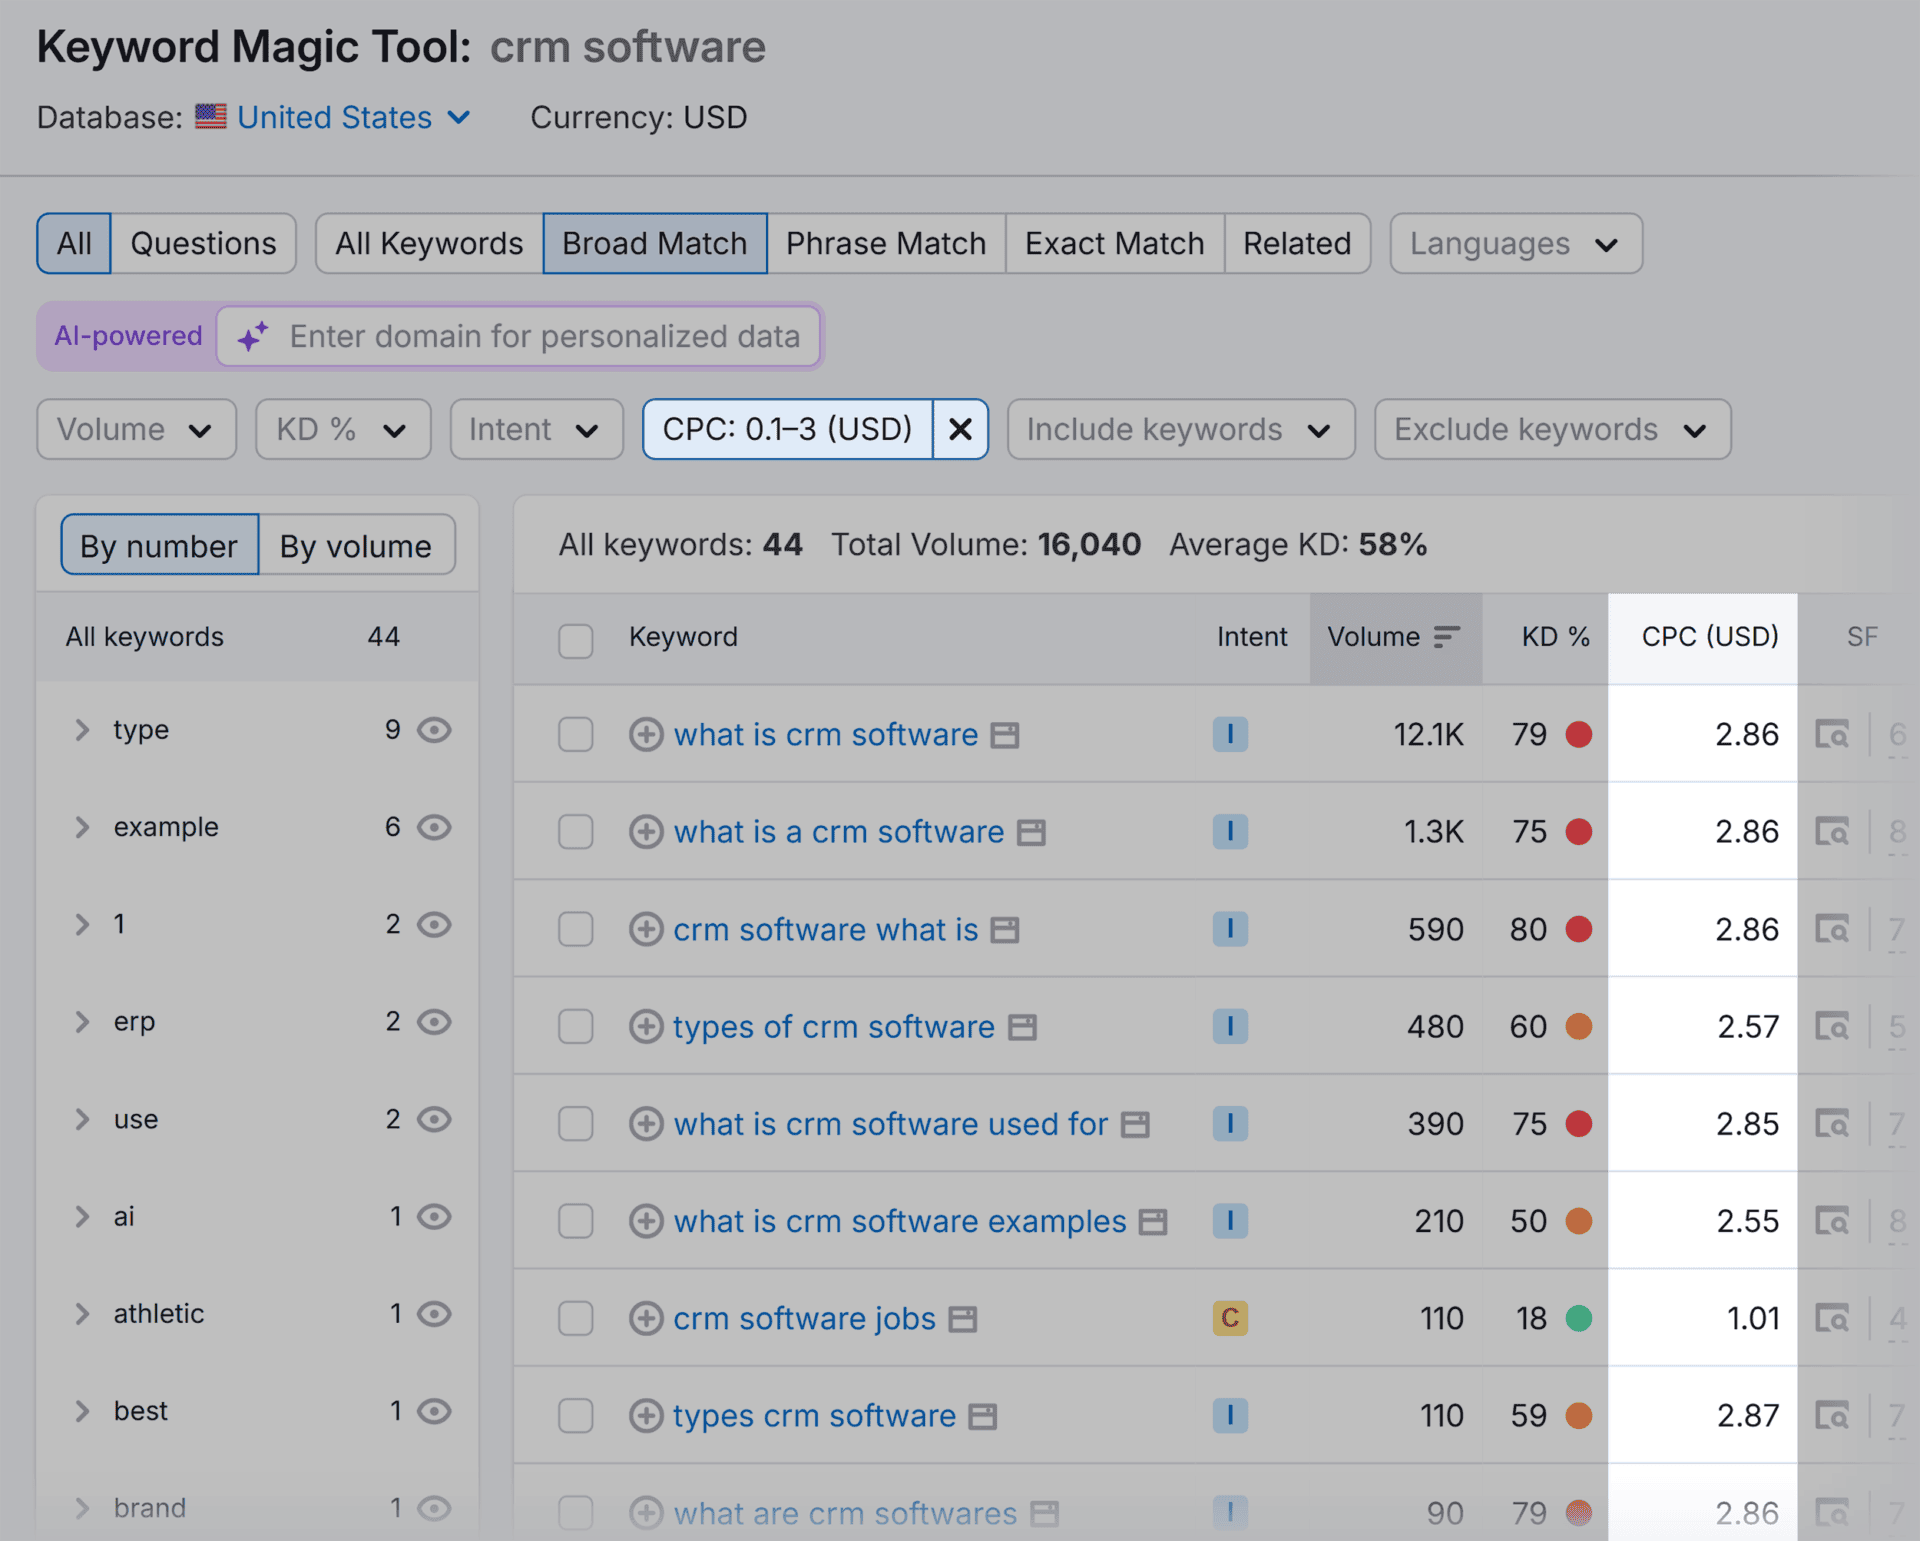Toggle eye icon for the 'erp' group
1920x1541 pixels.
[x=434, y=1022]
